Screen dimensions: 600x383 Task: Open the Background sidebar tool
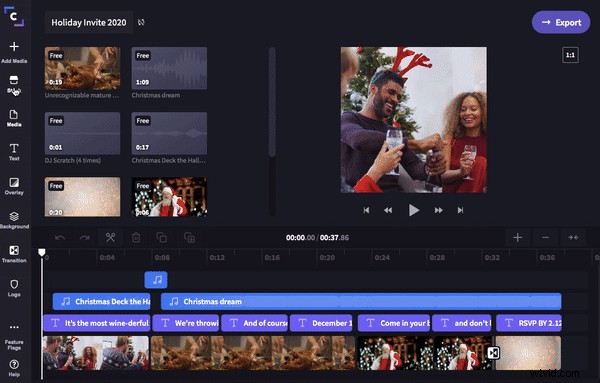click(14, 220)
